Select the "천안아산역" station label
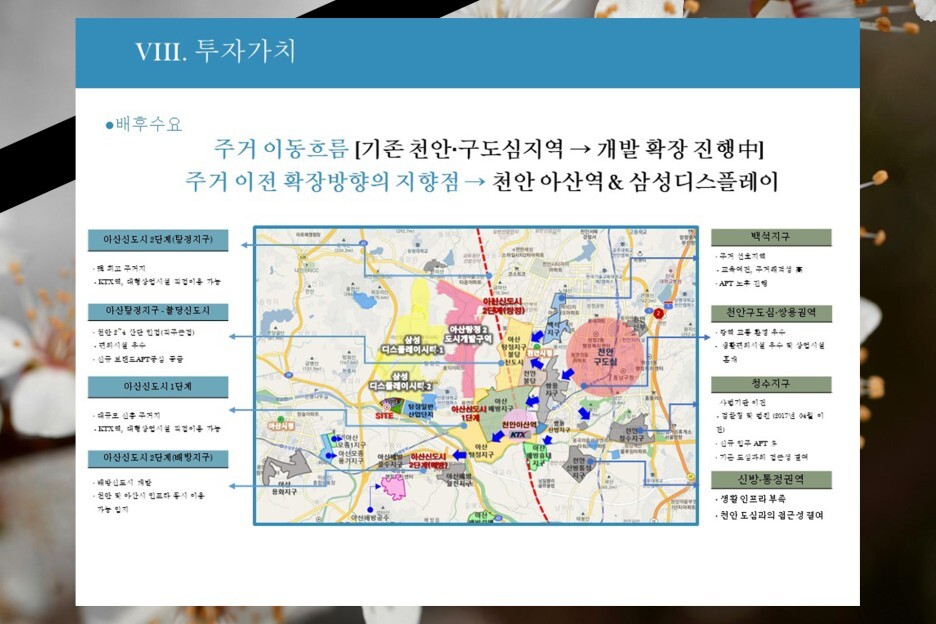936x624 pixels. pyautogui.click(x=519, y=425)
